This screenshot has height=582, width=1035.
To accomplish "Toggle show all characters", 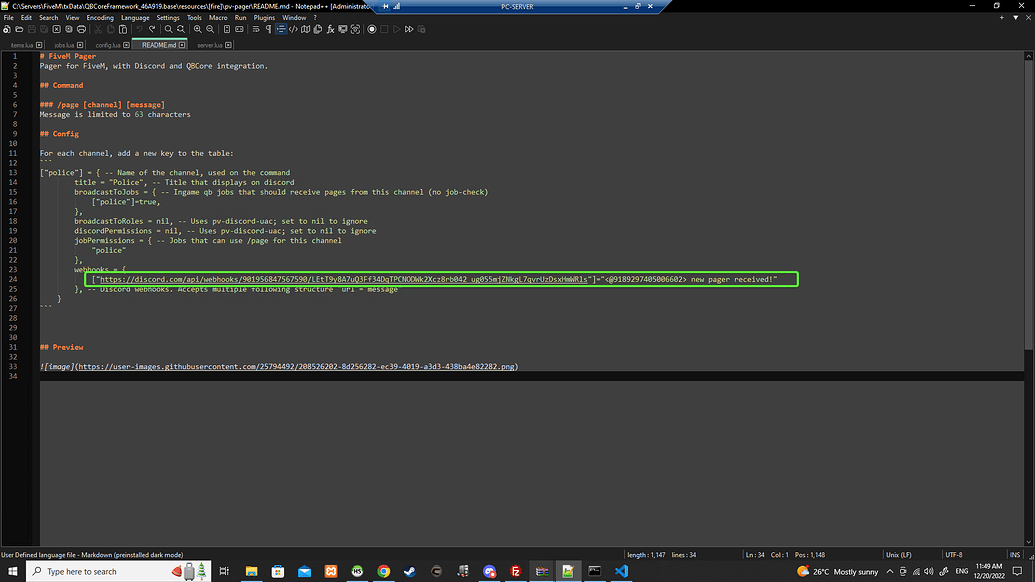I will (267, 29).
